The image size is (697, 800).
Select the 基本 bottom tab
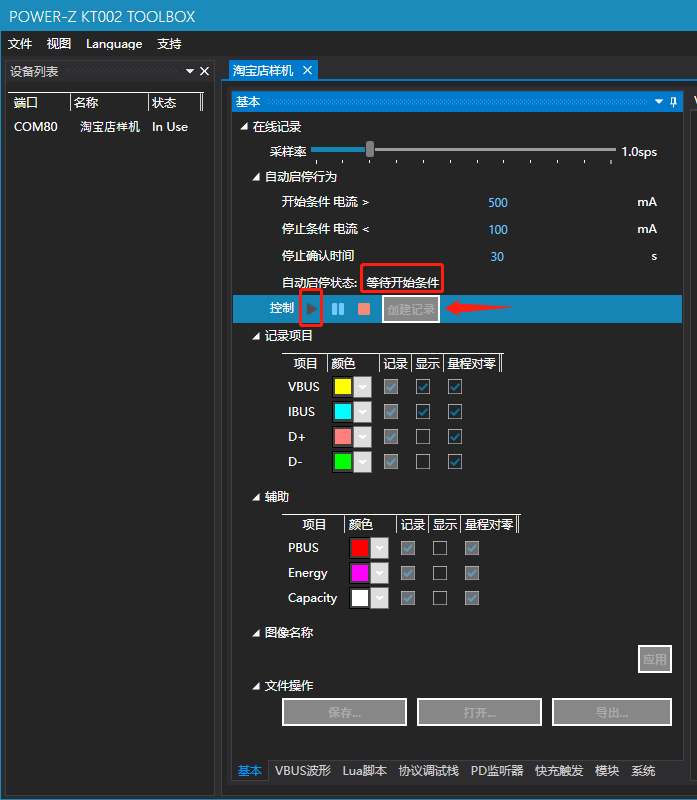click(x=250, y=770)
